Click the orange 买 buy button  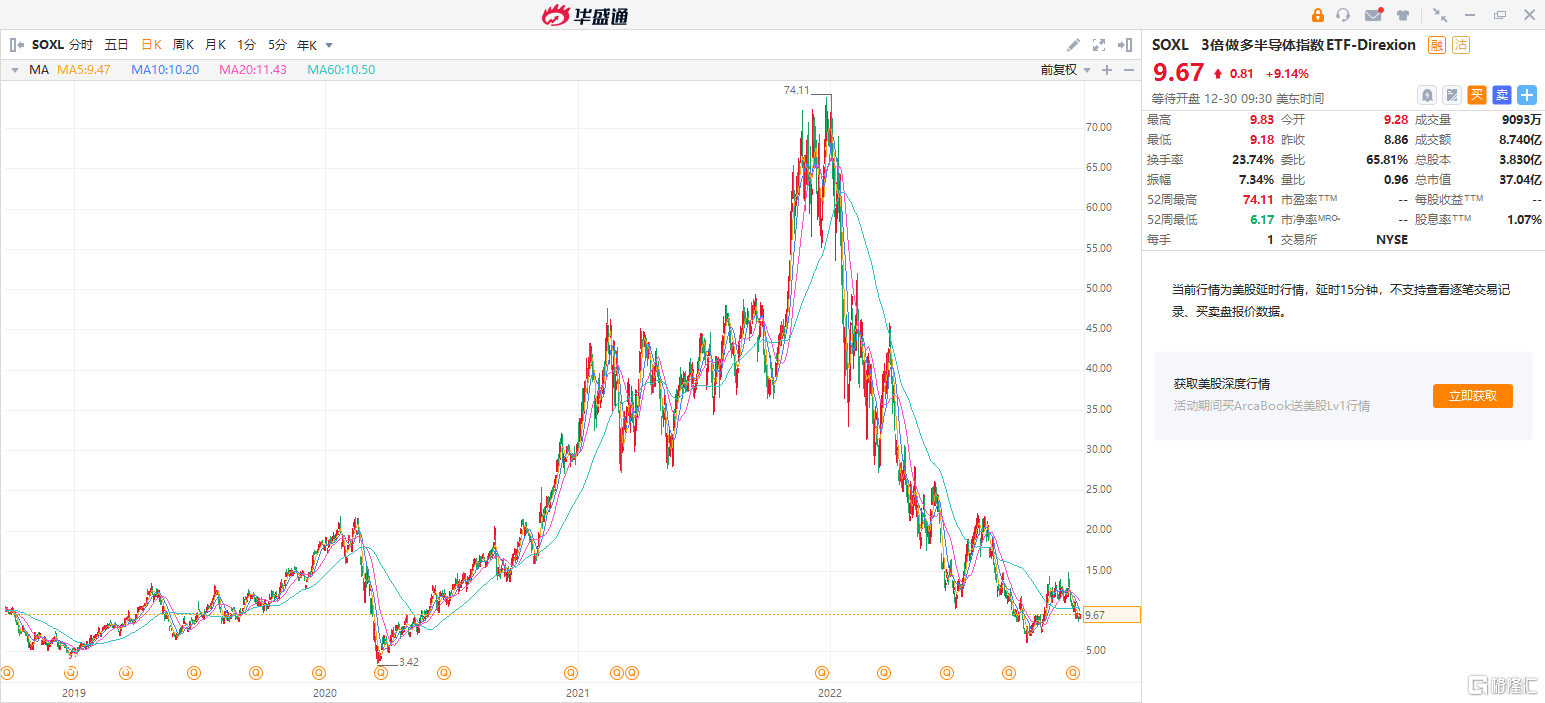tap(1477, 95)
